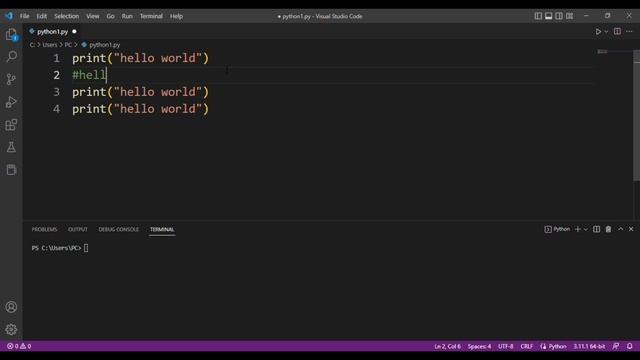Expand run options dropdown arrow
Image resolution: width=640 pixels, height=360 pixels.
[x=606, y=31]
